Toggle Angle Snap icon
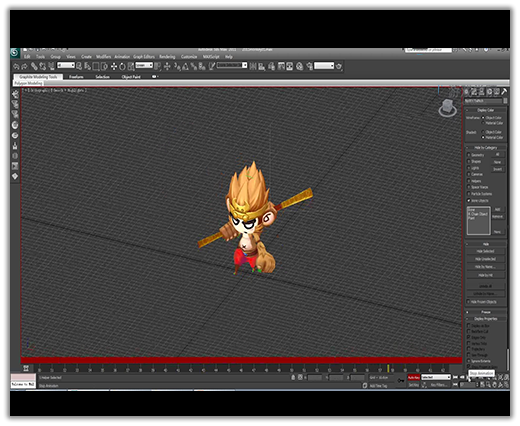 tap(186, 66)
